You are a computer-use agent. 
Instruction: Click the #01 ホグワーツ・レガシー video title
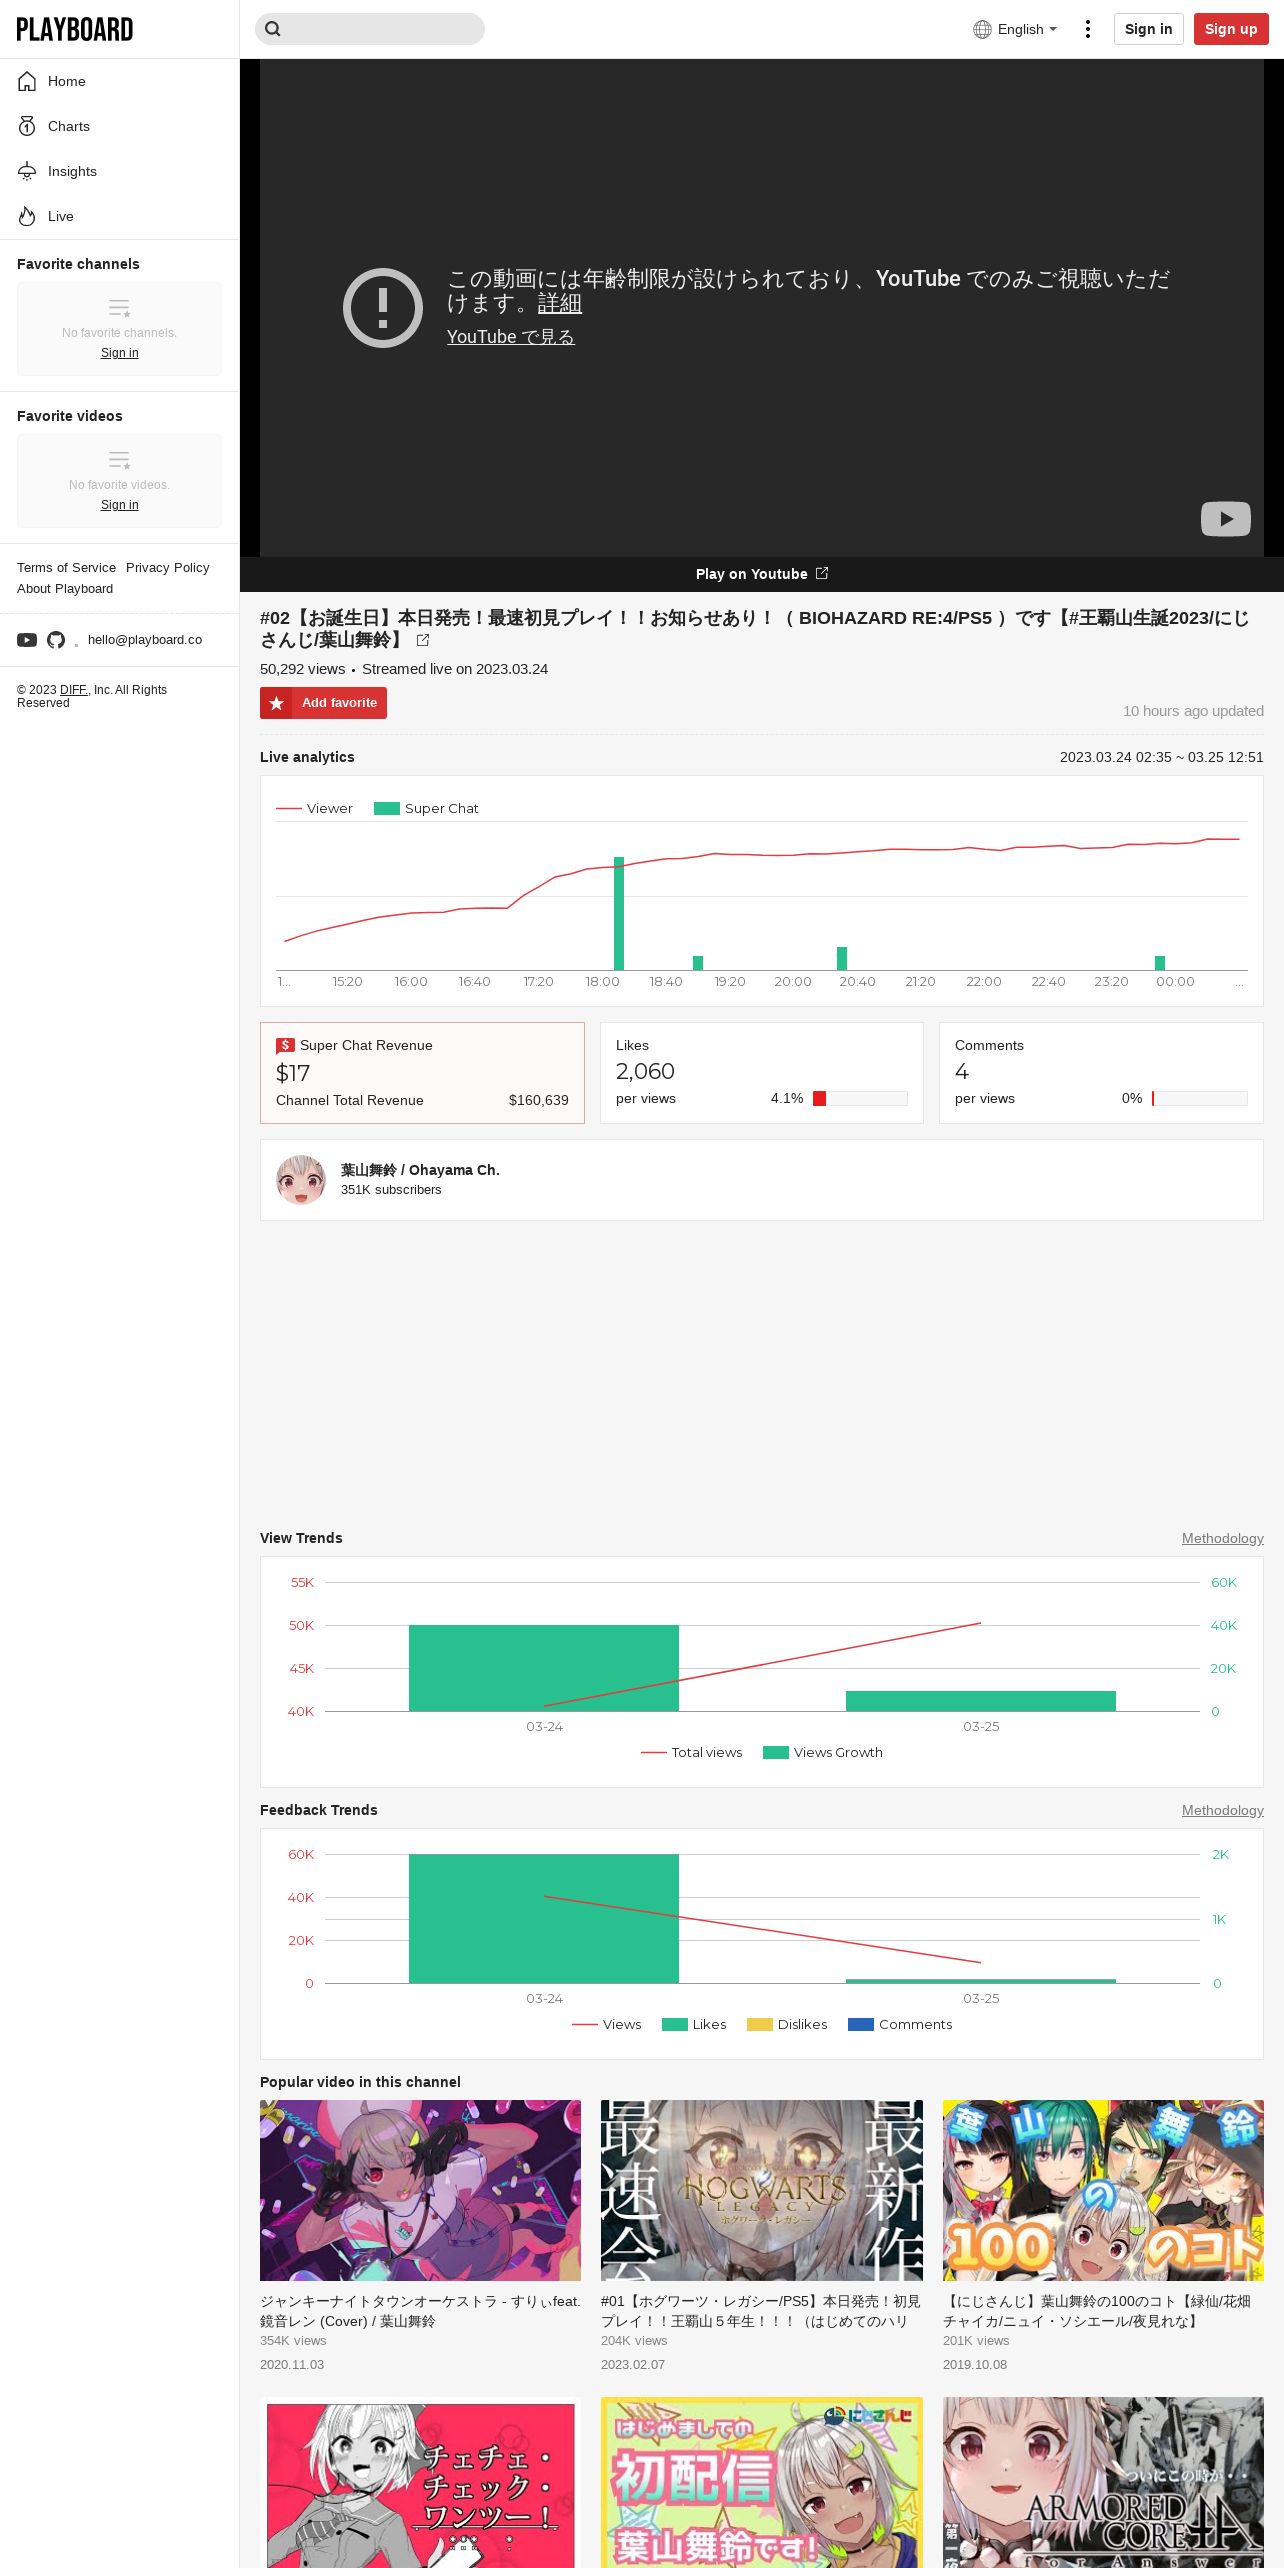click(x=761, y=2311)
